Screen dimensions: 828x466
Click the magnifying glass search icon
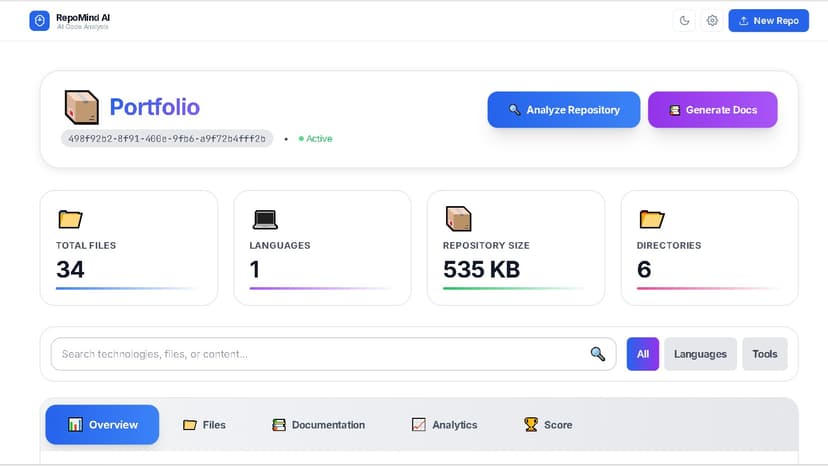tap(597, 353)
